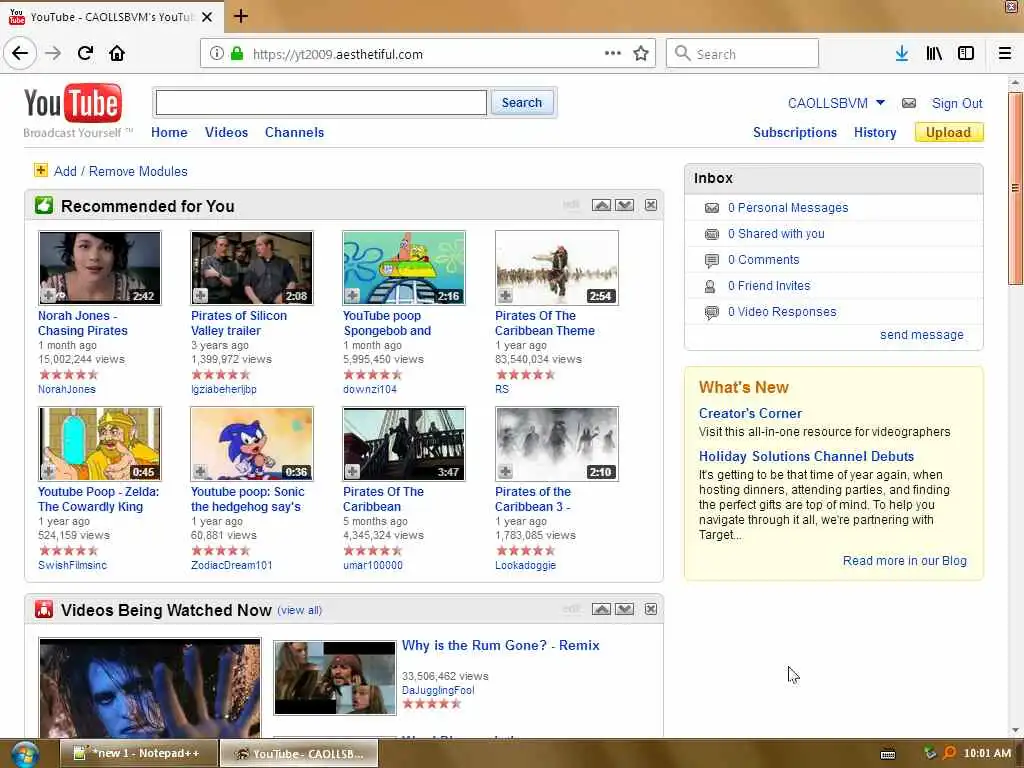Click the YouTube logo
Image resolution: width=1024 pixels, height=768 pixels.
click(72, 103)
